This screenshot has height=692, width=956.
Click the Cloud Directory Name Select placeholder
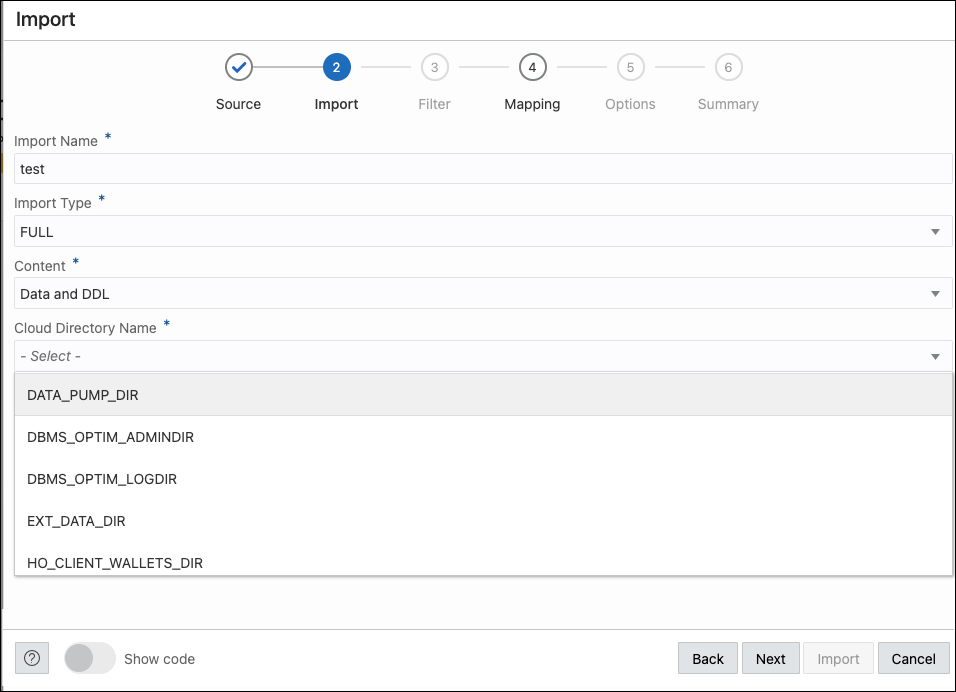pos(51,356)
